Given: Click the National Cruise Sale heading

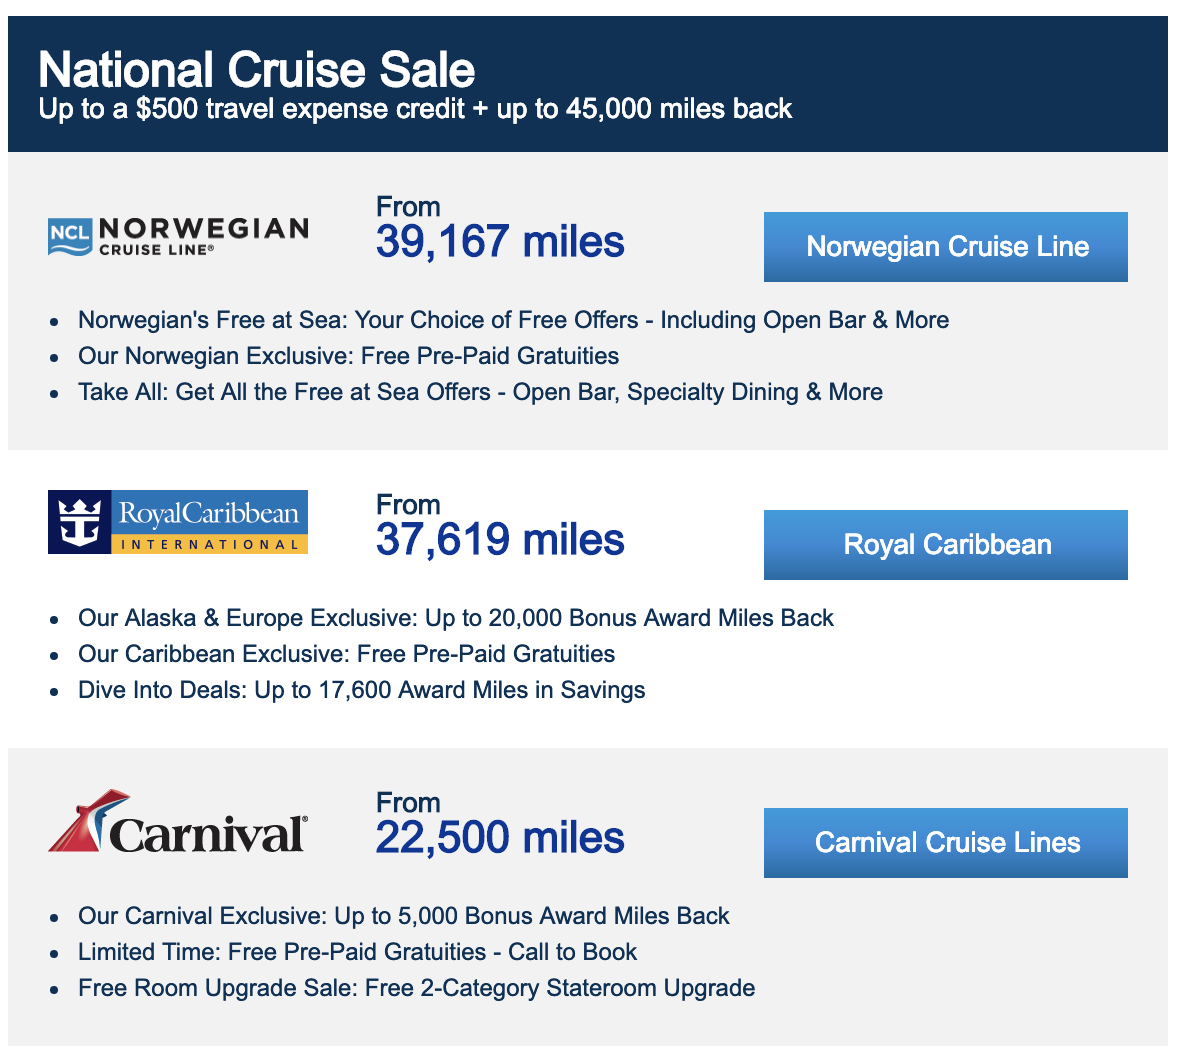Looking at the screenshot, I should pos(256,70).
